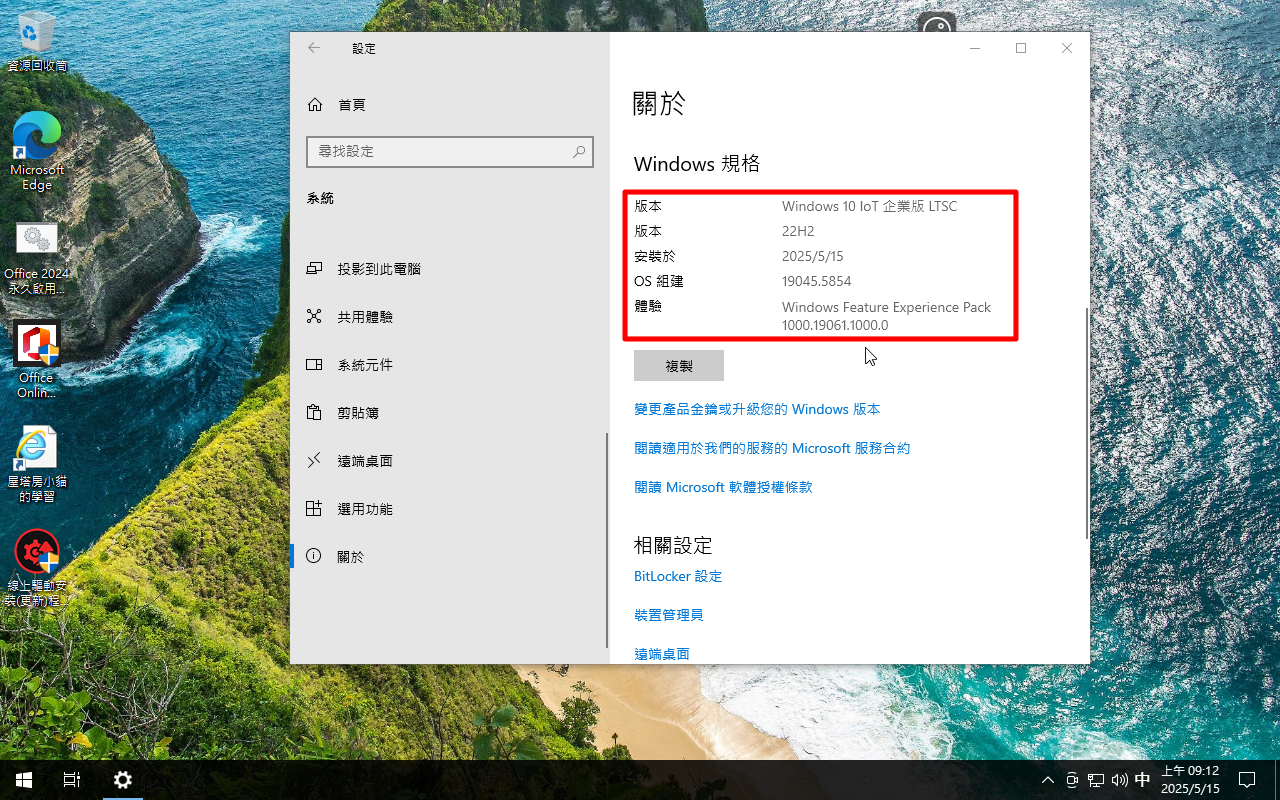Open the Action Center notification icon
Viewport: 1280px width, 800px height.
tap(1247, 780)
